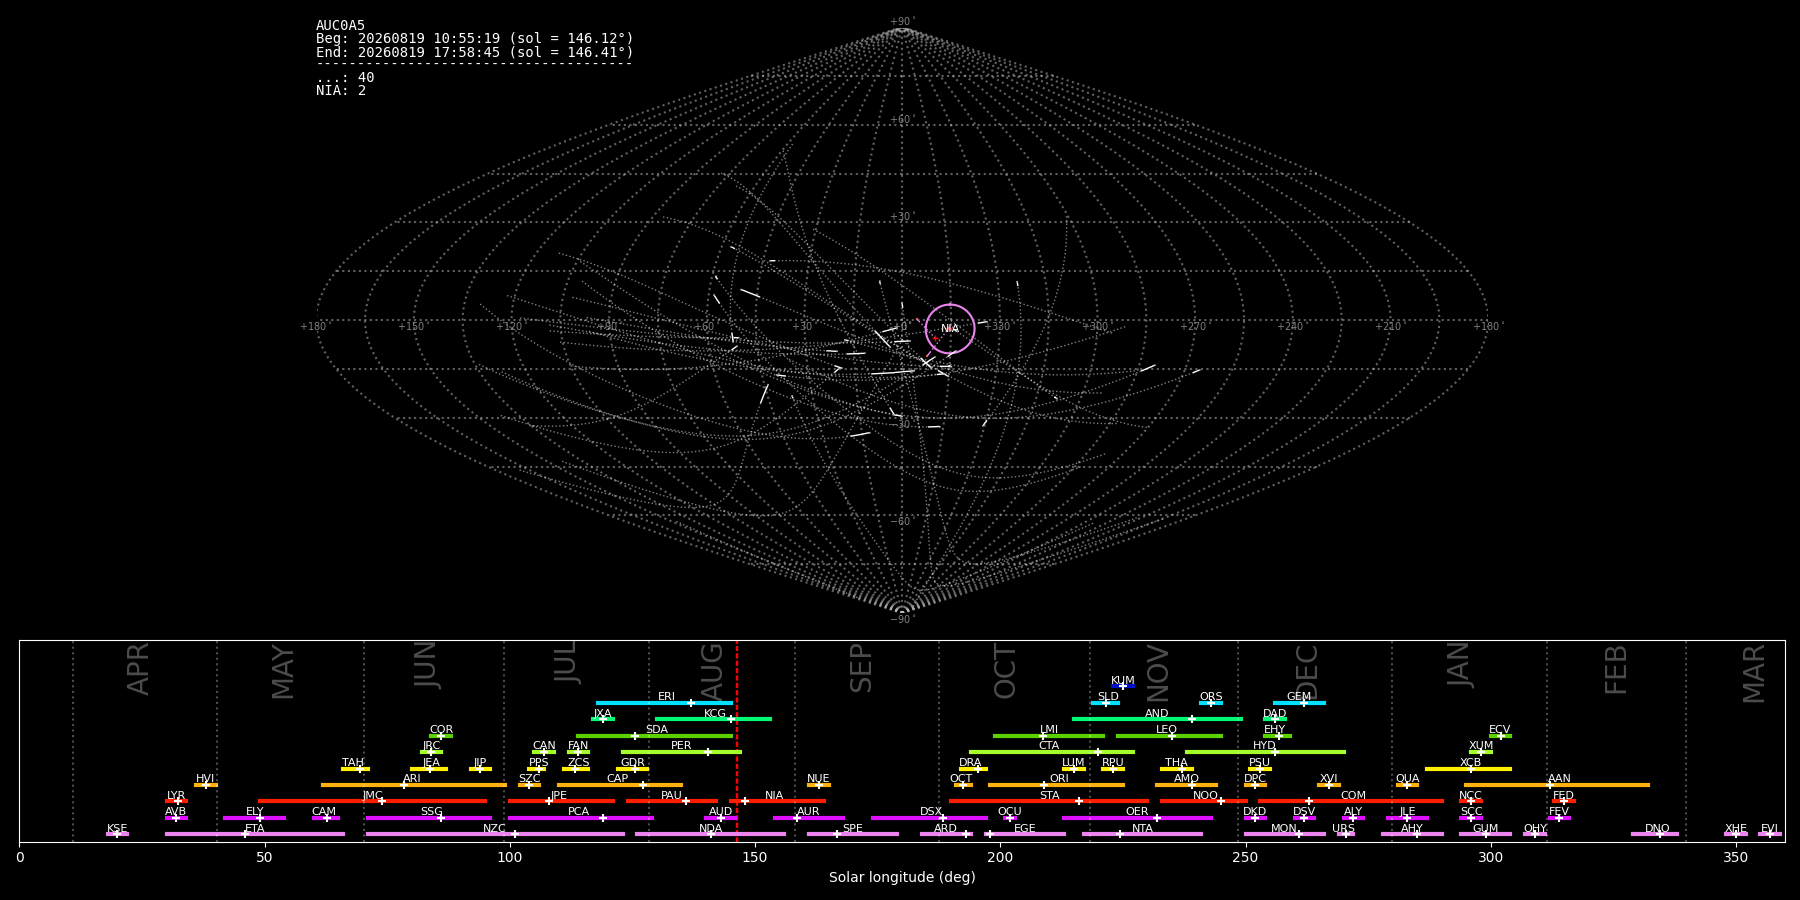Viewport: 1800px width, 900px height.
Task: Select the pink NTA shower bar
Action: tap(1142, 834)
